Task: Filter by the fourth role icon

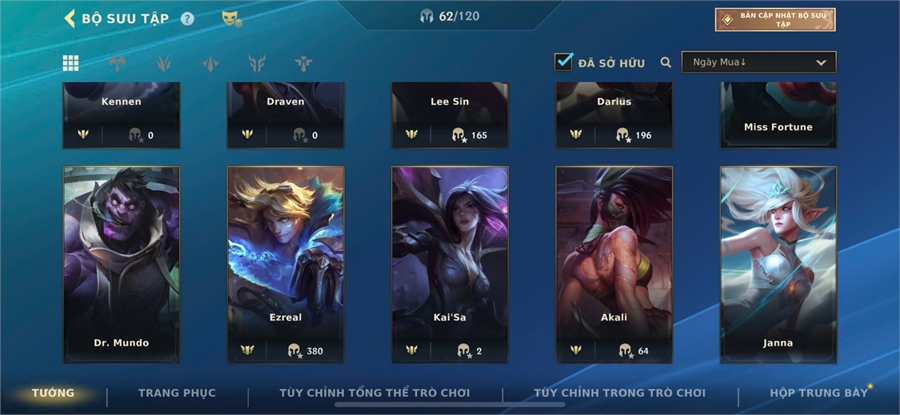Action: [257, 63]
